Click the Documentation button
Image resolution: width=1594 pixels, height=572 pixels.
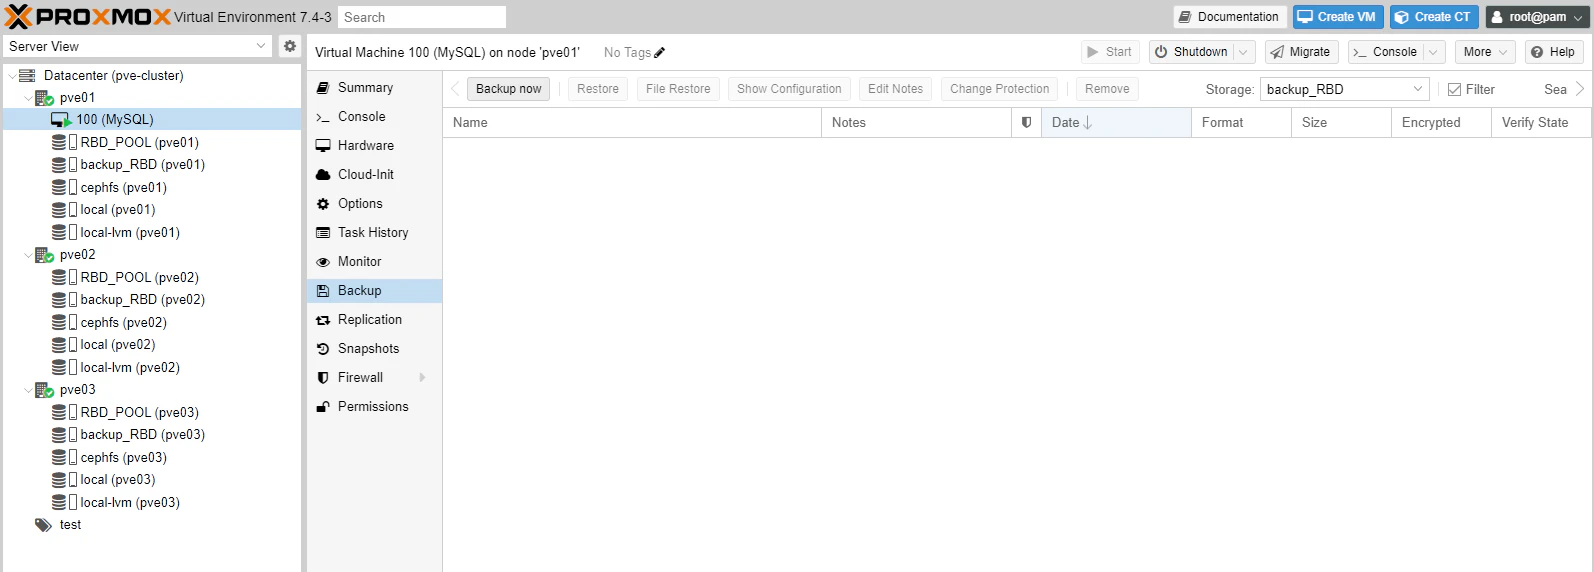[1228, 17]
